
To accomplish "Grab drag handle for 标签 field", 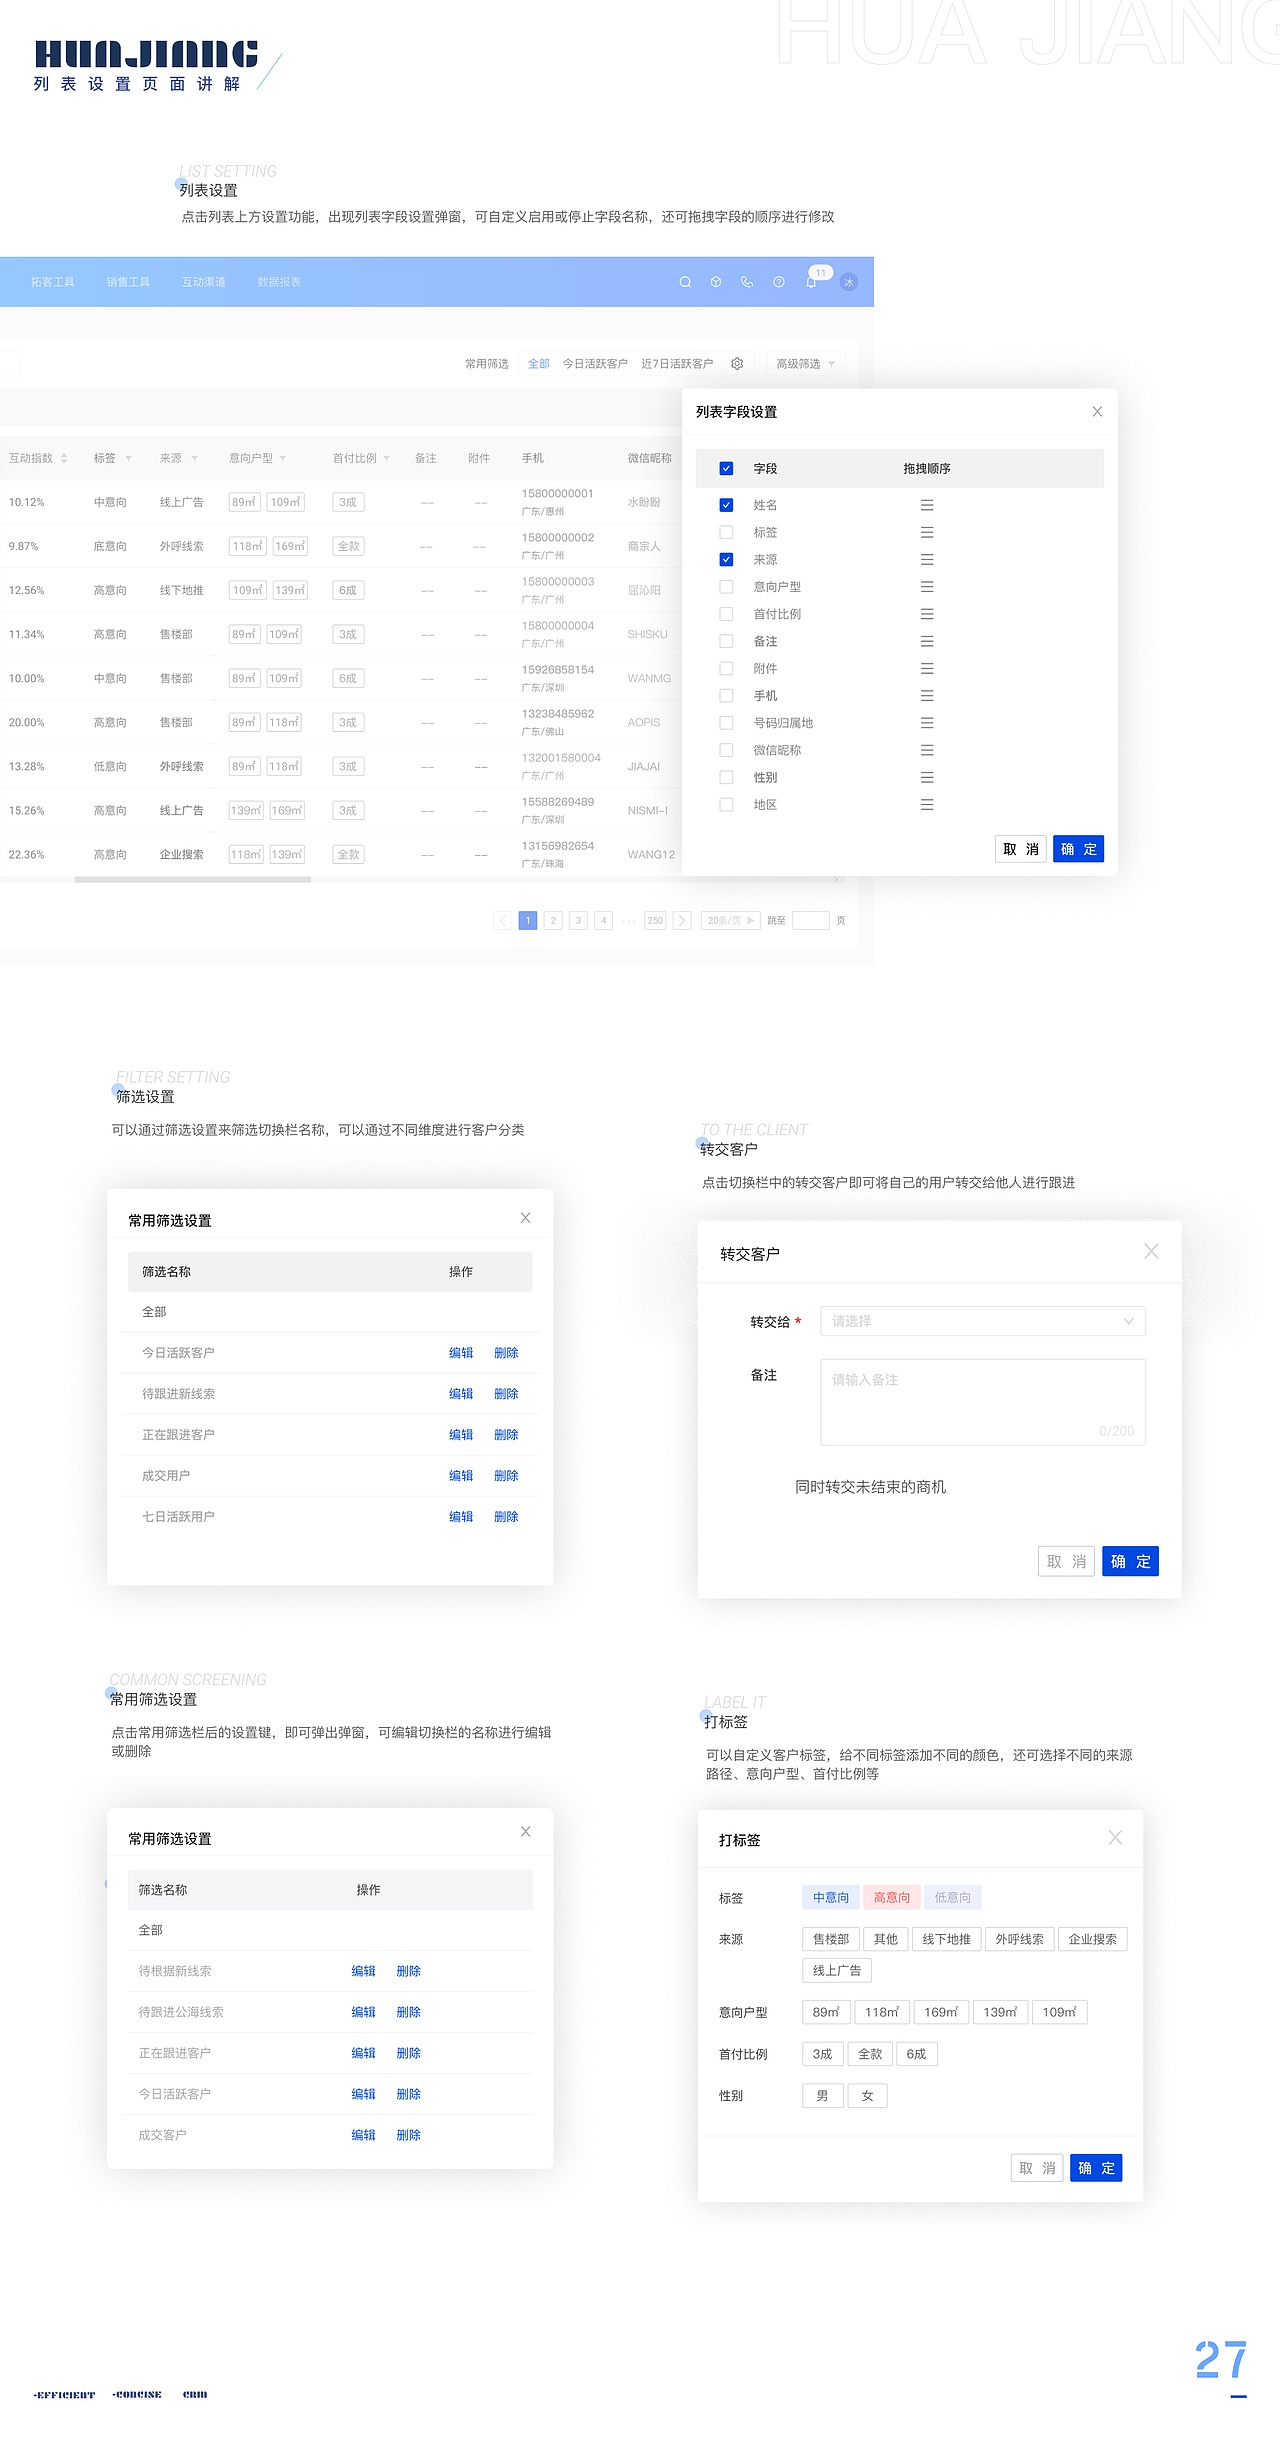I will coord(927,532).
